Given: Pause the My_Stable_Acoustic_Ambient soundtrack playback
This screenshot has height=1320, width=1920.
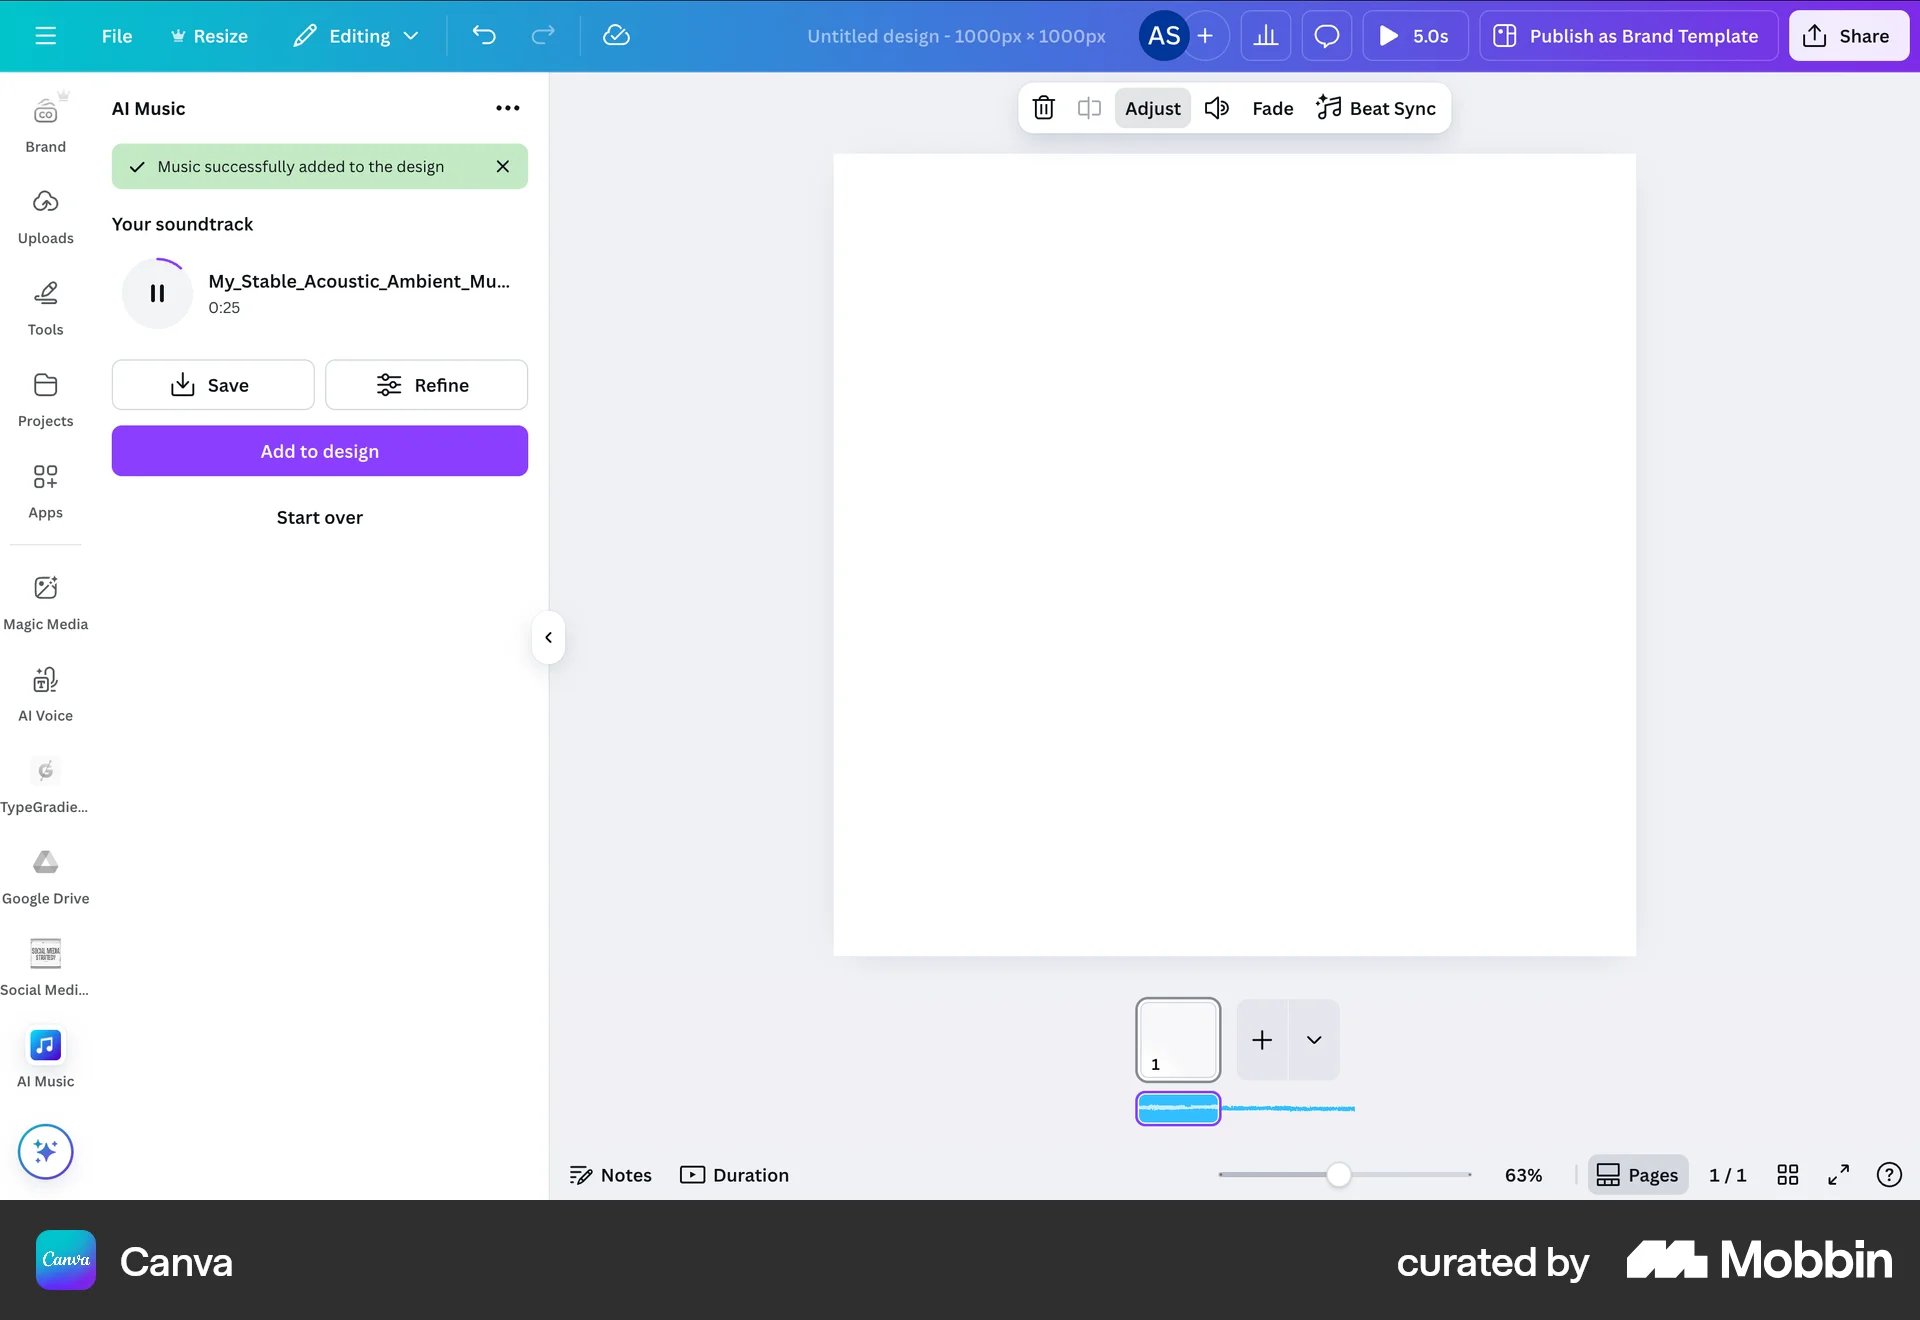Looking at the screenshot, I should (157, 293).
